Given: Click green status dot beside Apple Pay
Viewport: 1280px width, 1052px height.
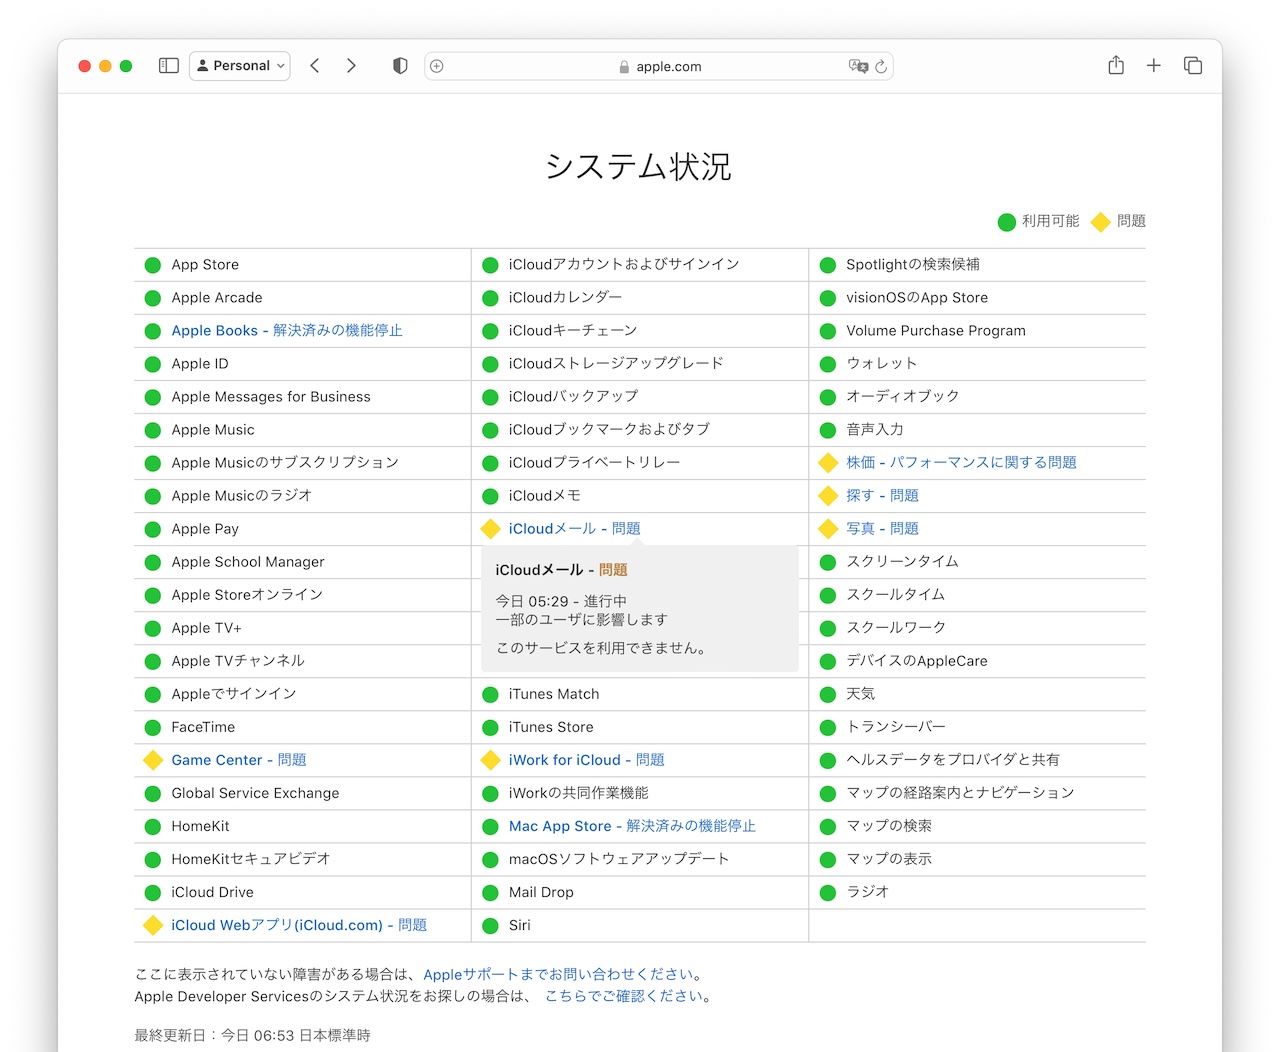Looking at the screenshot, I should pos(153,529).
